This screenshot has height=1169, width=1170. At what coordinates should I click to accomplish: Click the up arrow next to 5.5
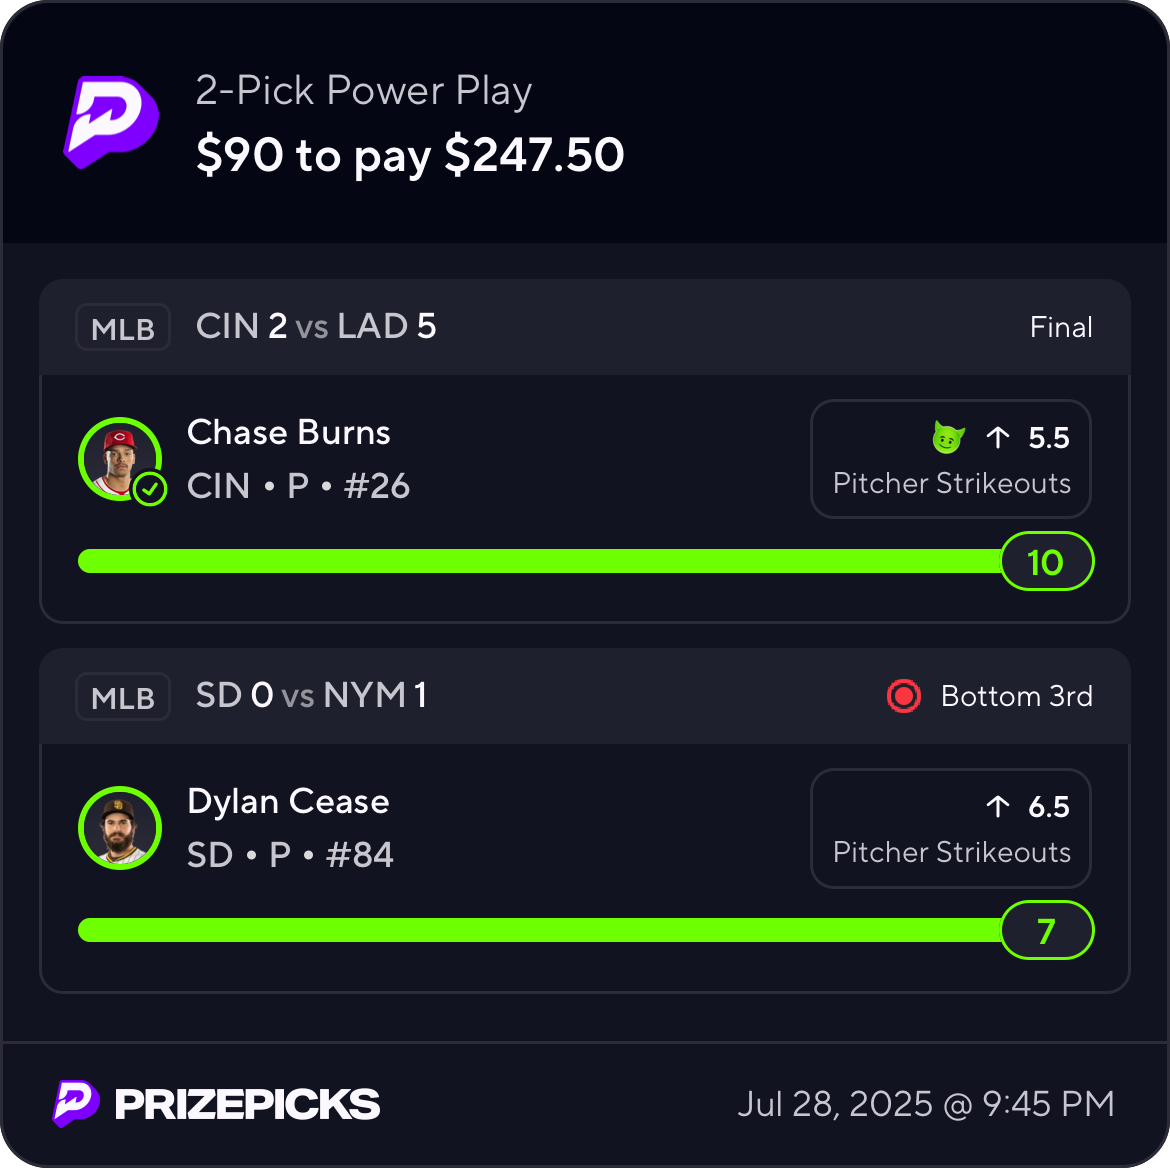pos(998,438)
